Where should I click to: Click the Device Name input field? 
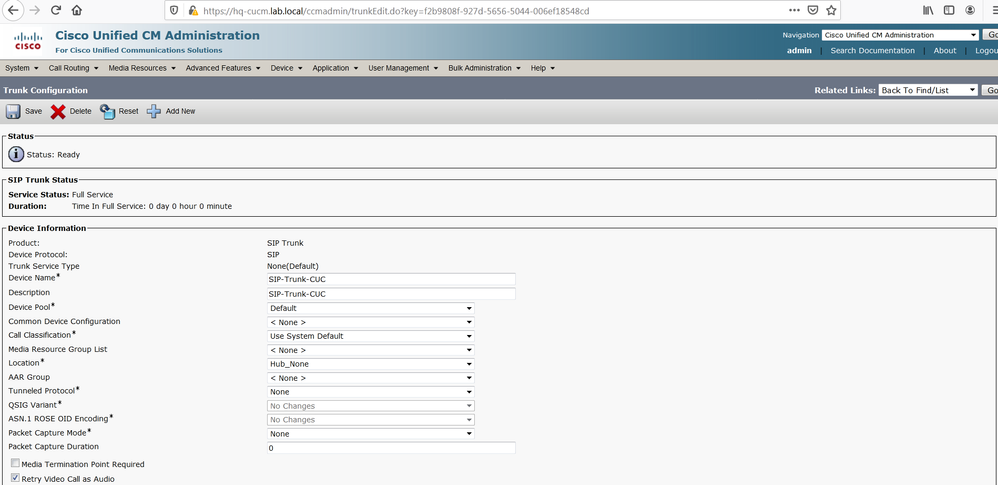coord(391,279)
